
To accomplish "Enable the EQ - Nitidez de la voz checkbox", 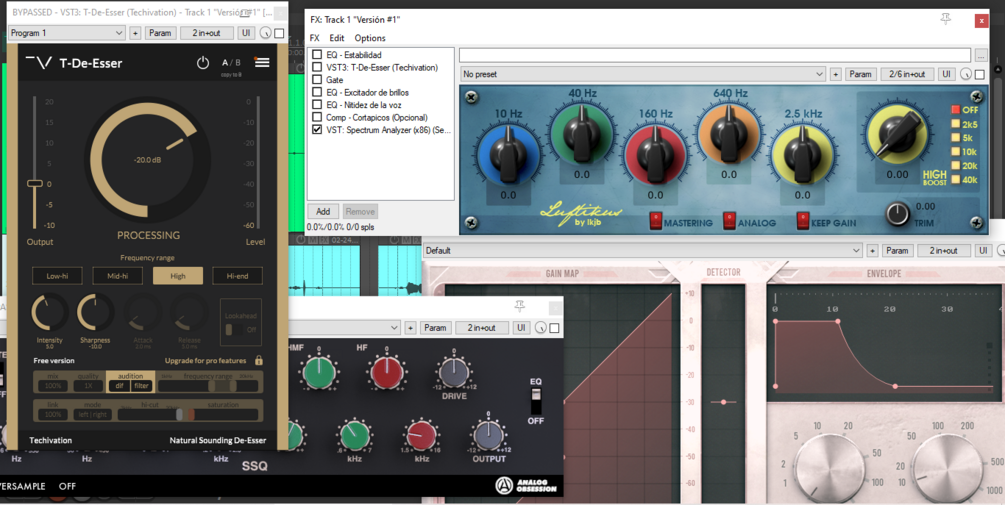I will [317, 104].
